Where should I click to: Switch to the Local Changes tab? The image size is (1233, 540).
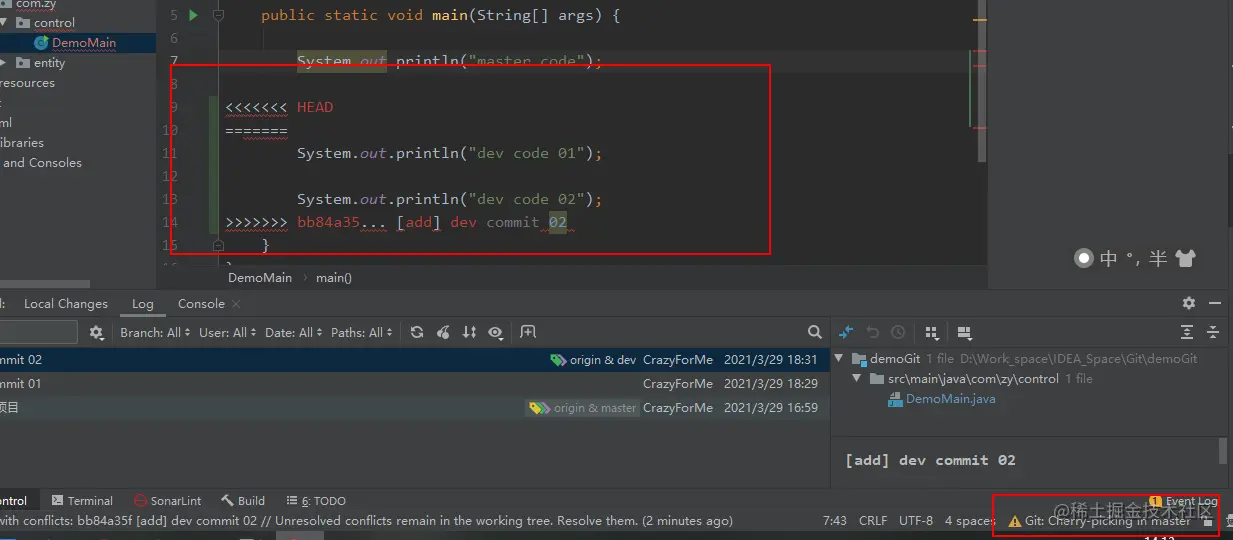pyautogui.click(x=65, y=303)
